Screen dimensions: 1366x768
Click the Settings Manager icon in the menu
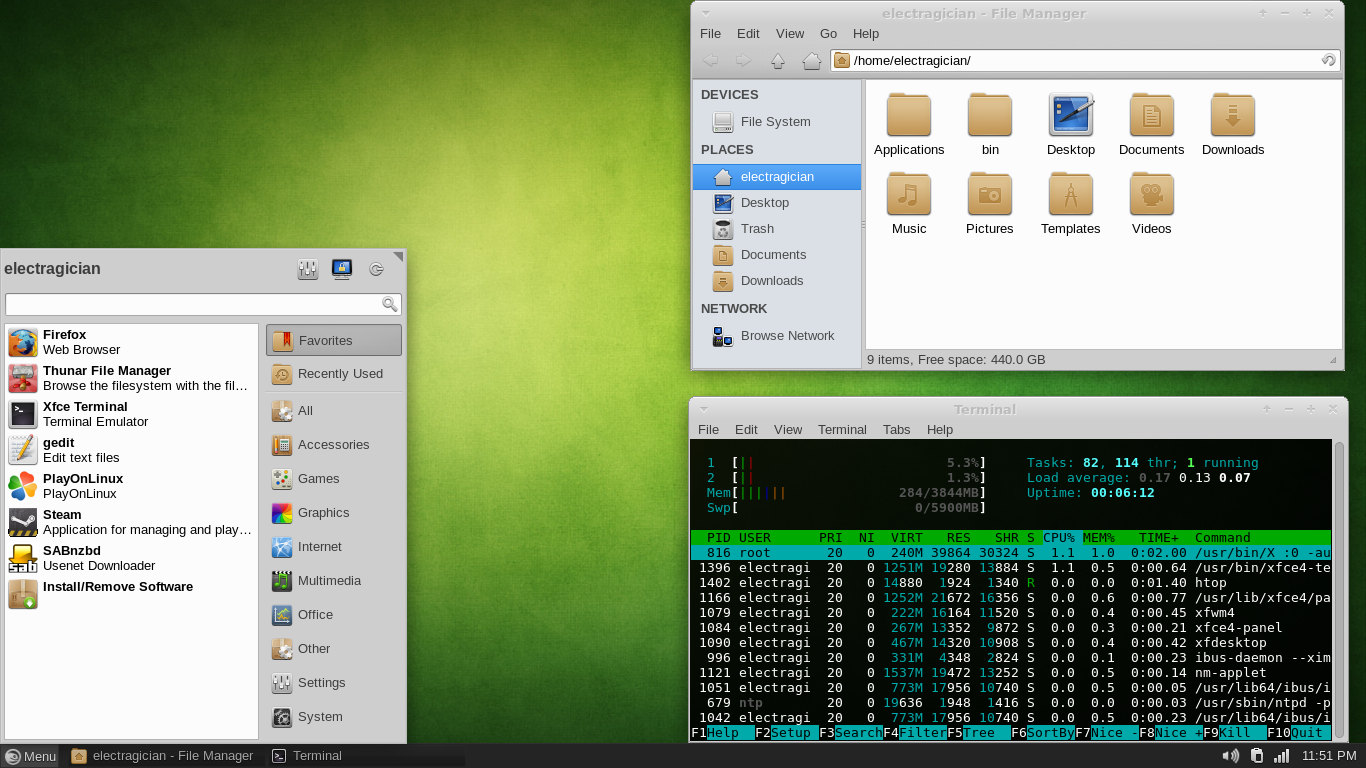(x=307, y=268)
